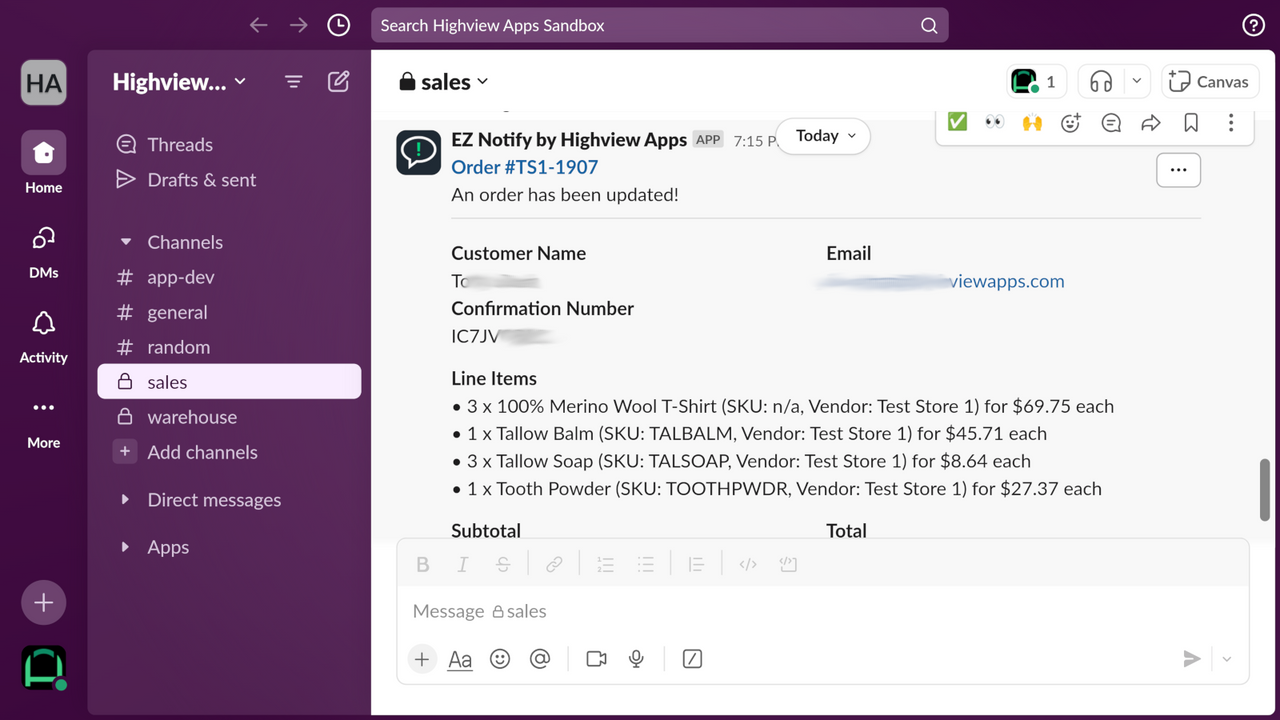1280x720 pixels.
Task: Open the huddle options chevron
Action: pyautogui.click(x=1137, y=82)
